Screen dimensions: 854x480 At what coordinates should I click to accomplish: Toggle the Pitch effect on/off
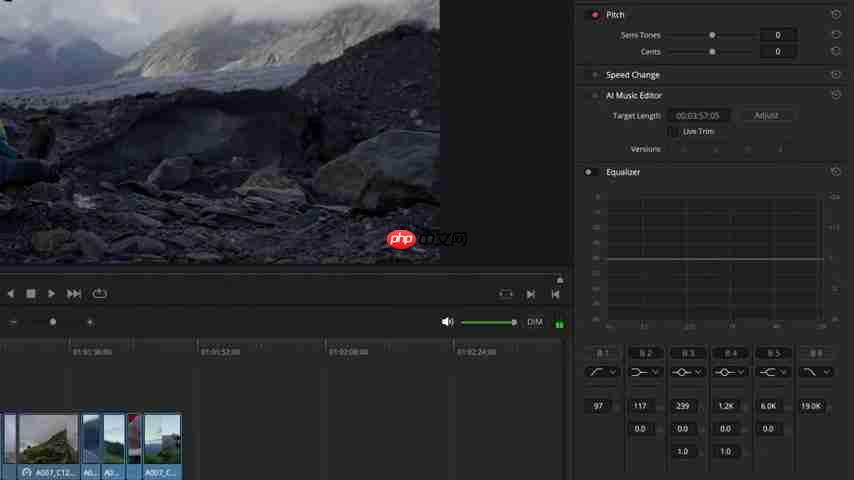[x=595, y=15]
